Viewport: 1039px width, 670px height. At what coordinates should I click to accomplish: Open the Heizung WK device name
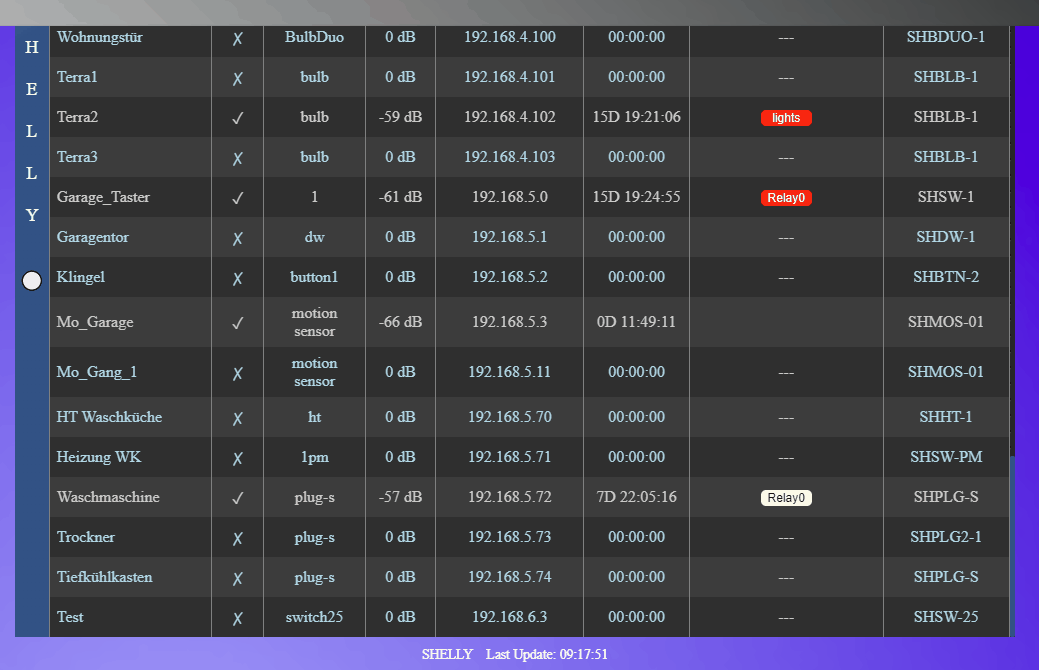pos(99,457)
